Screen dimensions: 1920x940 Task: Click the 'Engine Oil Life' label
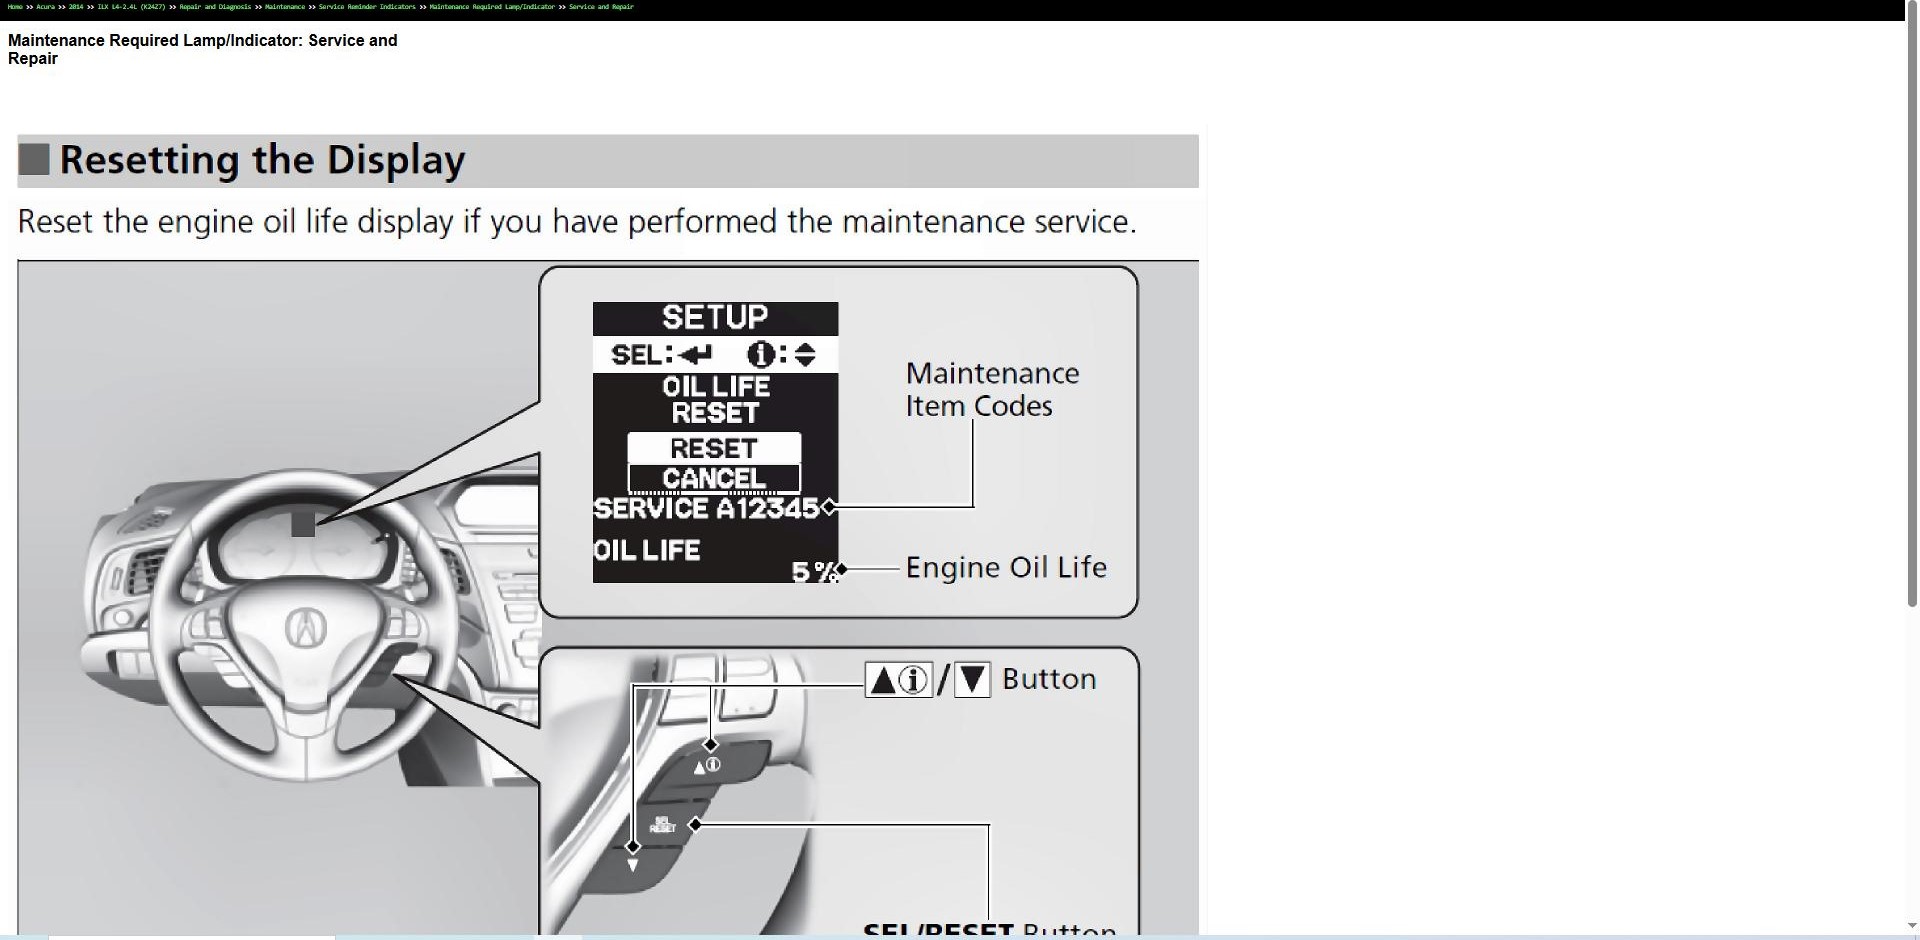(1006, 567)
